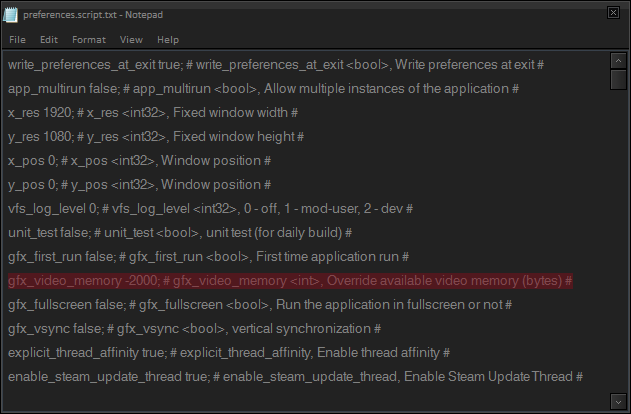The image size is (631, 414).
Task: Click the gfx_vsync false line
Action: (x=194, y=329)
